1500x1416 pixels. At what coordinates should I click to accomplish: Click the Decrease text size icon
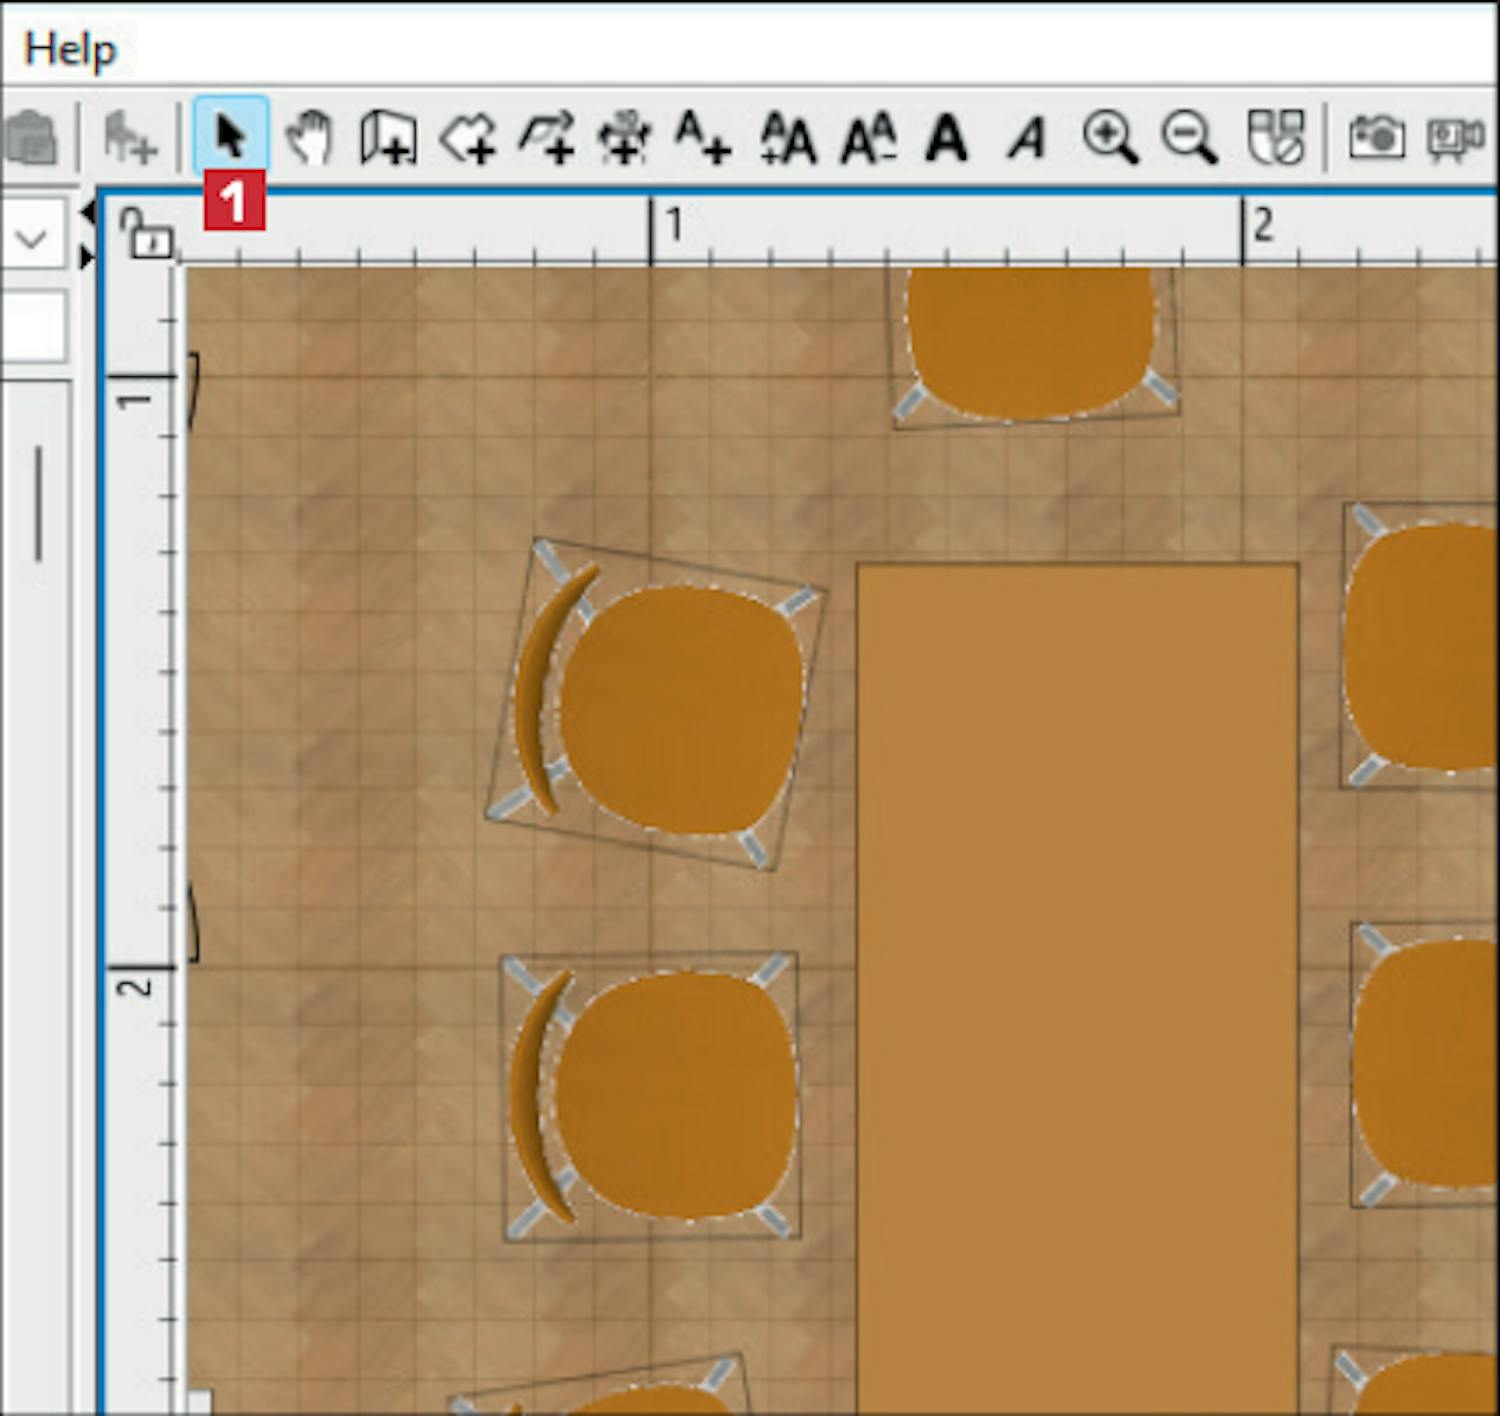click(868, 137)
